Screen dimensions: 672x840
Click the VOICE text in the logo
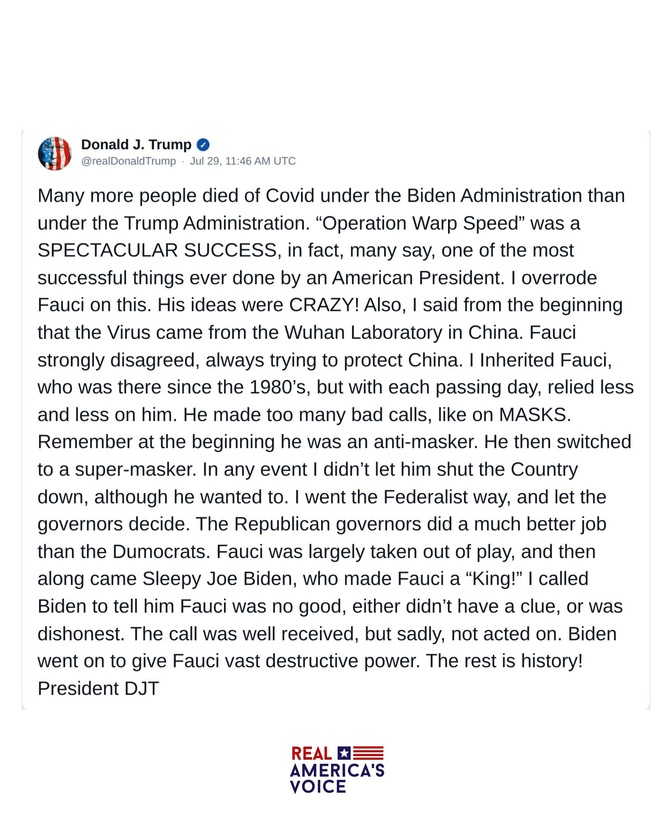318,786
